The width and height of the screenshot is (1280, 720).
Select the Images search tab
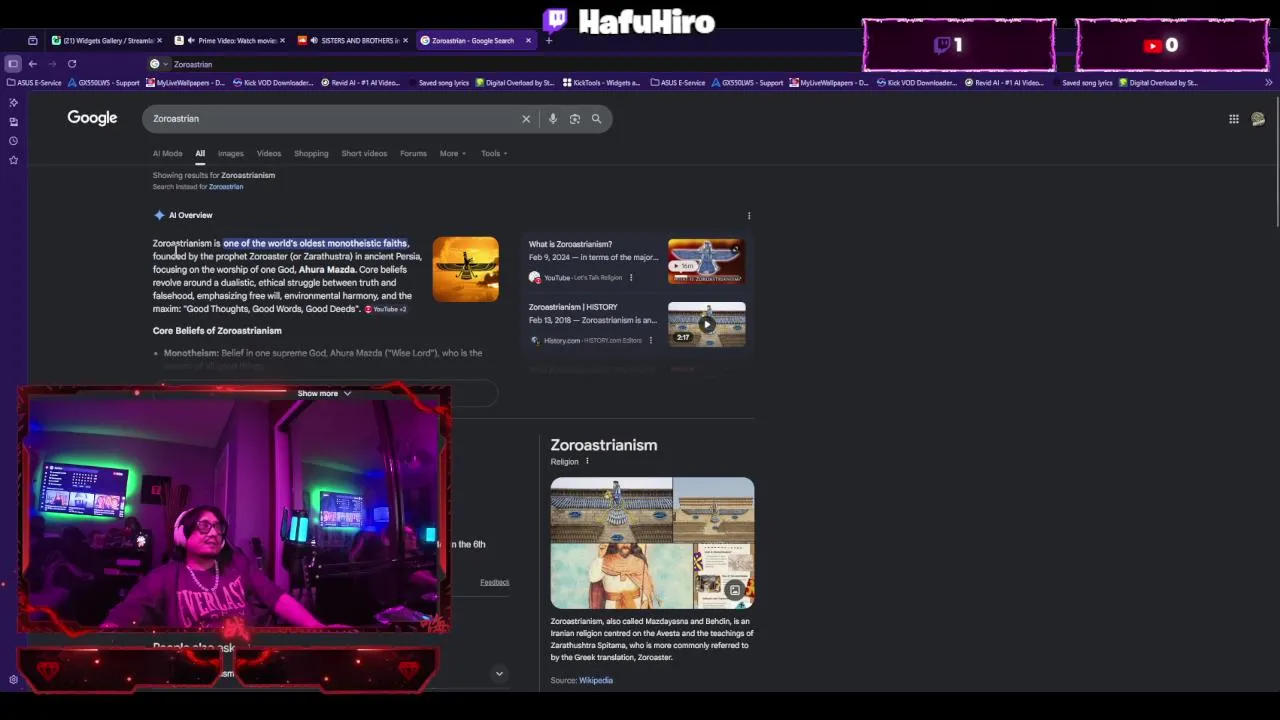(x=230, y=153)
